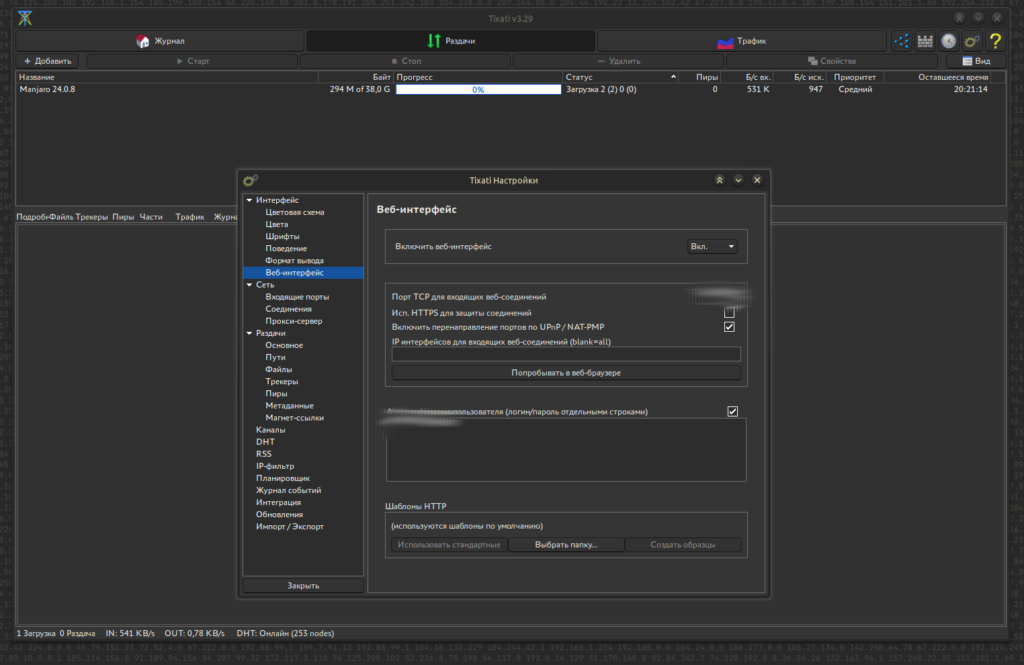
Task: Roll up the settings dialog with double-chevron icon
Action: [x=719, y=180]
